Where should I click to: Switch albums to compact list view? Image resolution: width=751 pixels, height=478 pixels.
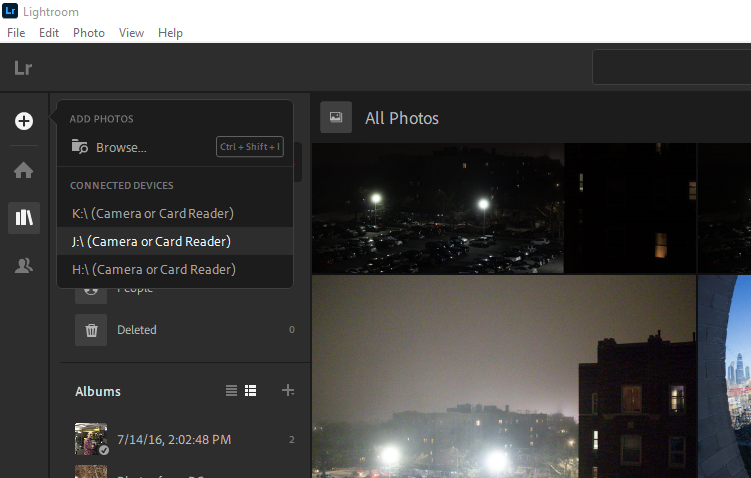(232, 390)
